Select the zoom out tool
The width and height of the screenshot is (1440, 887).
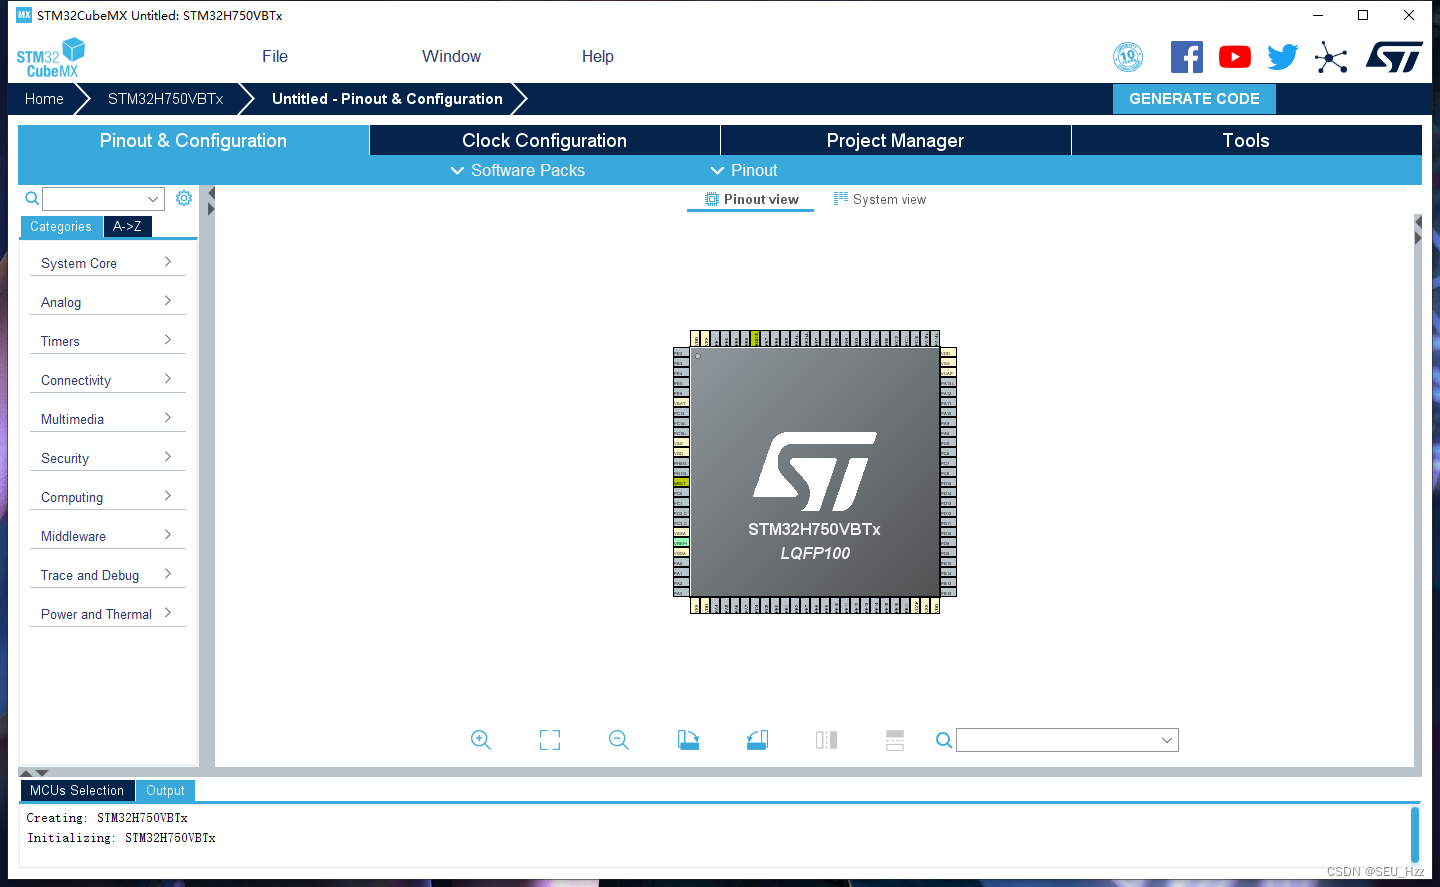[x=618, y=740]
